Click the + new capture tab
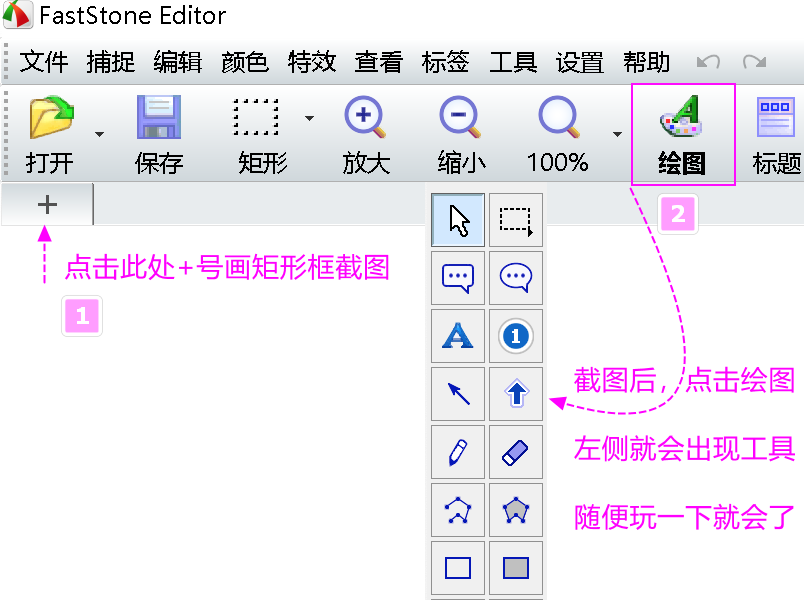804x602 pixels. pyautogui.click(x=47, y=205)
